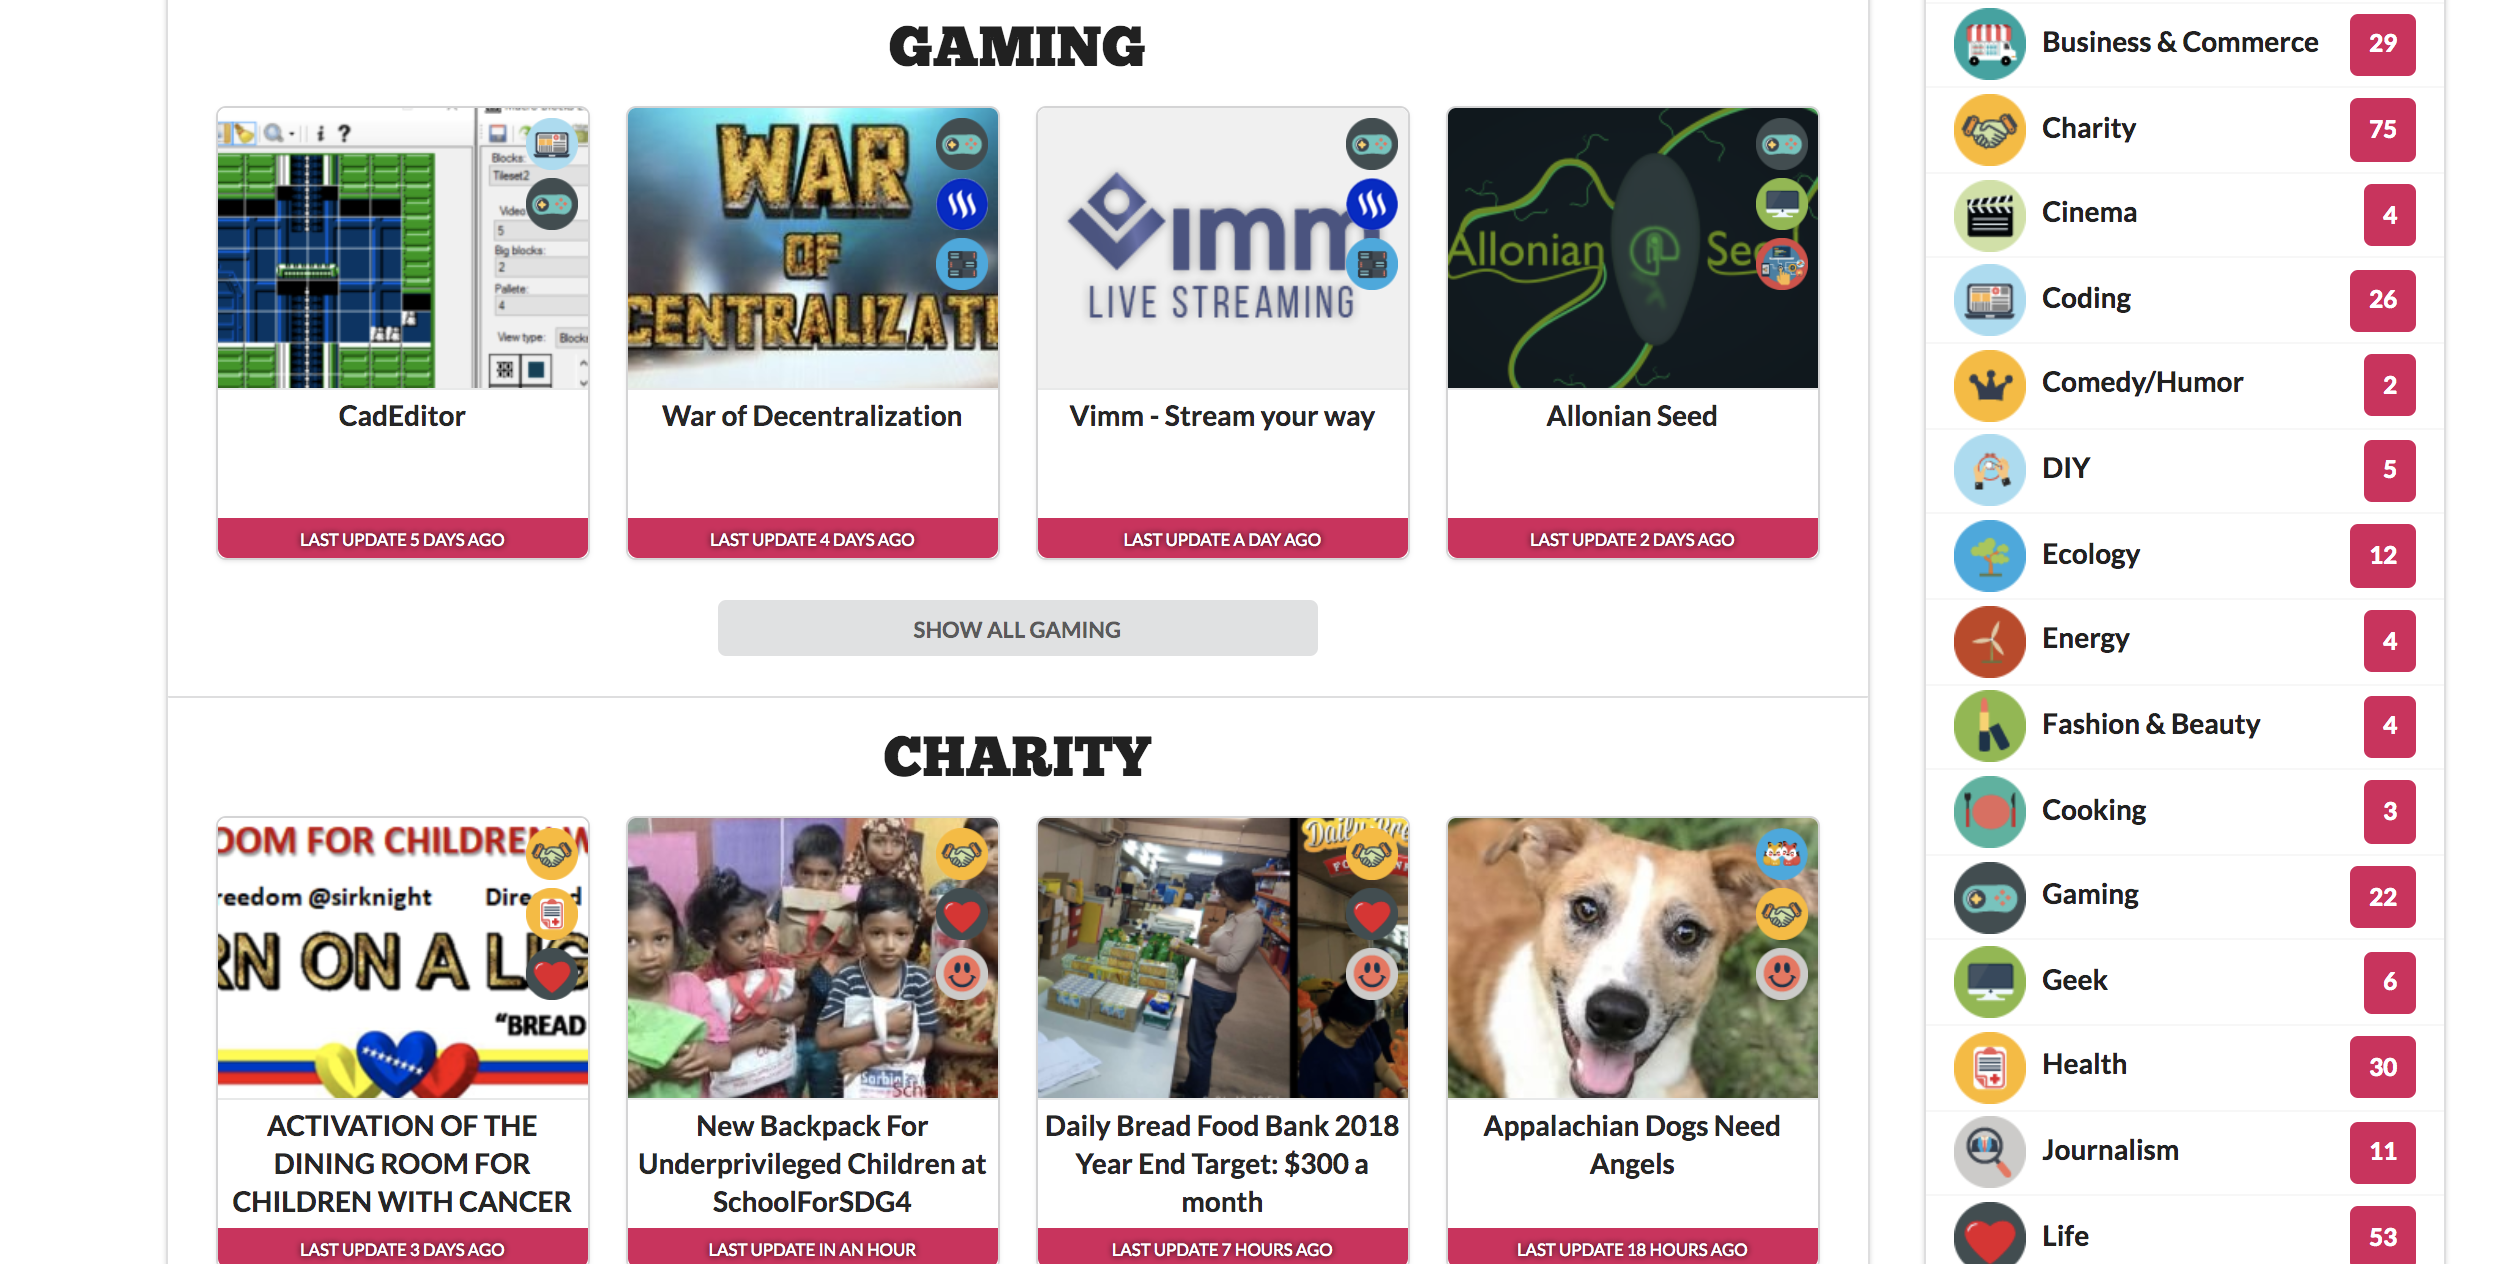
Task: Open the Health category link
Action: pyautogui.click(x=2084, y=1065)
